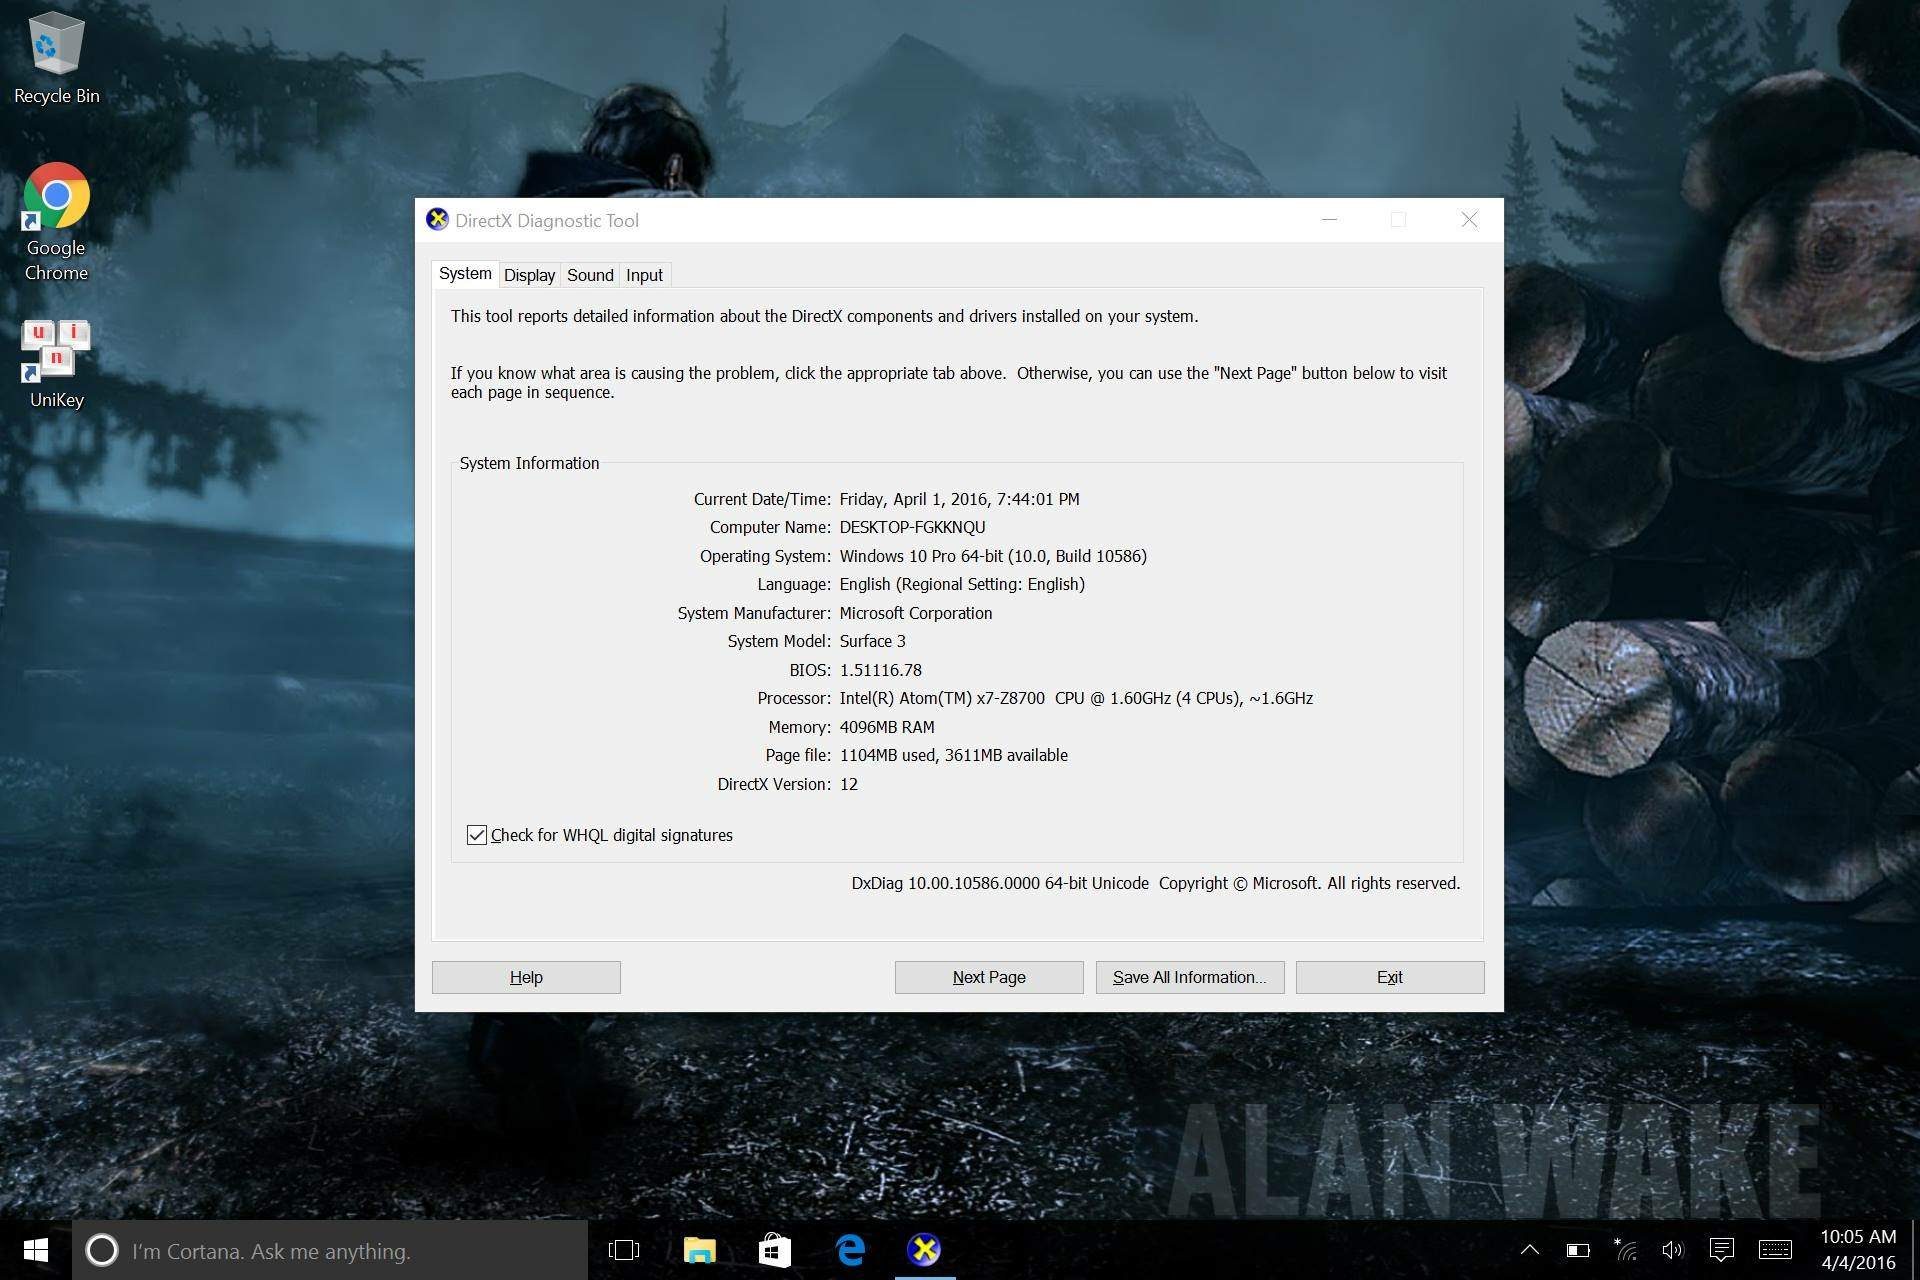Close the DirectX Diagnostic Tool window

click(1469, 220)
